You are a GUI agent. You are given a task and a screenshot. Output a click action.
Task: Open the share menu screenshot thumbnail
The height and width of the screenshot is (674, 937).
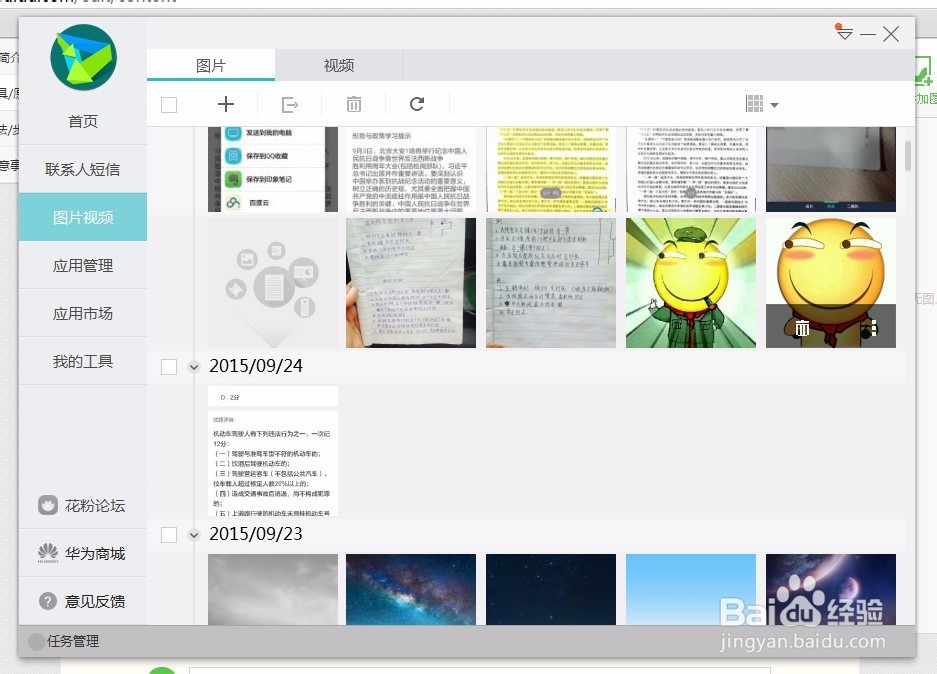point(273,169)
